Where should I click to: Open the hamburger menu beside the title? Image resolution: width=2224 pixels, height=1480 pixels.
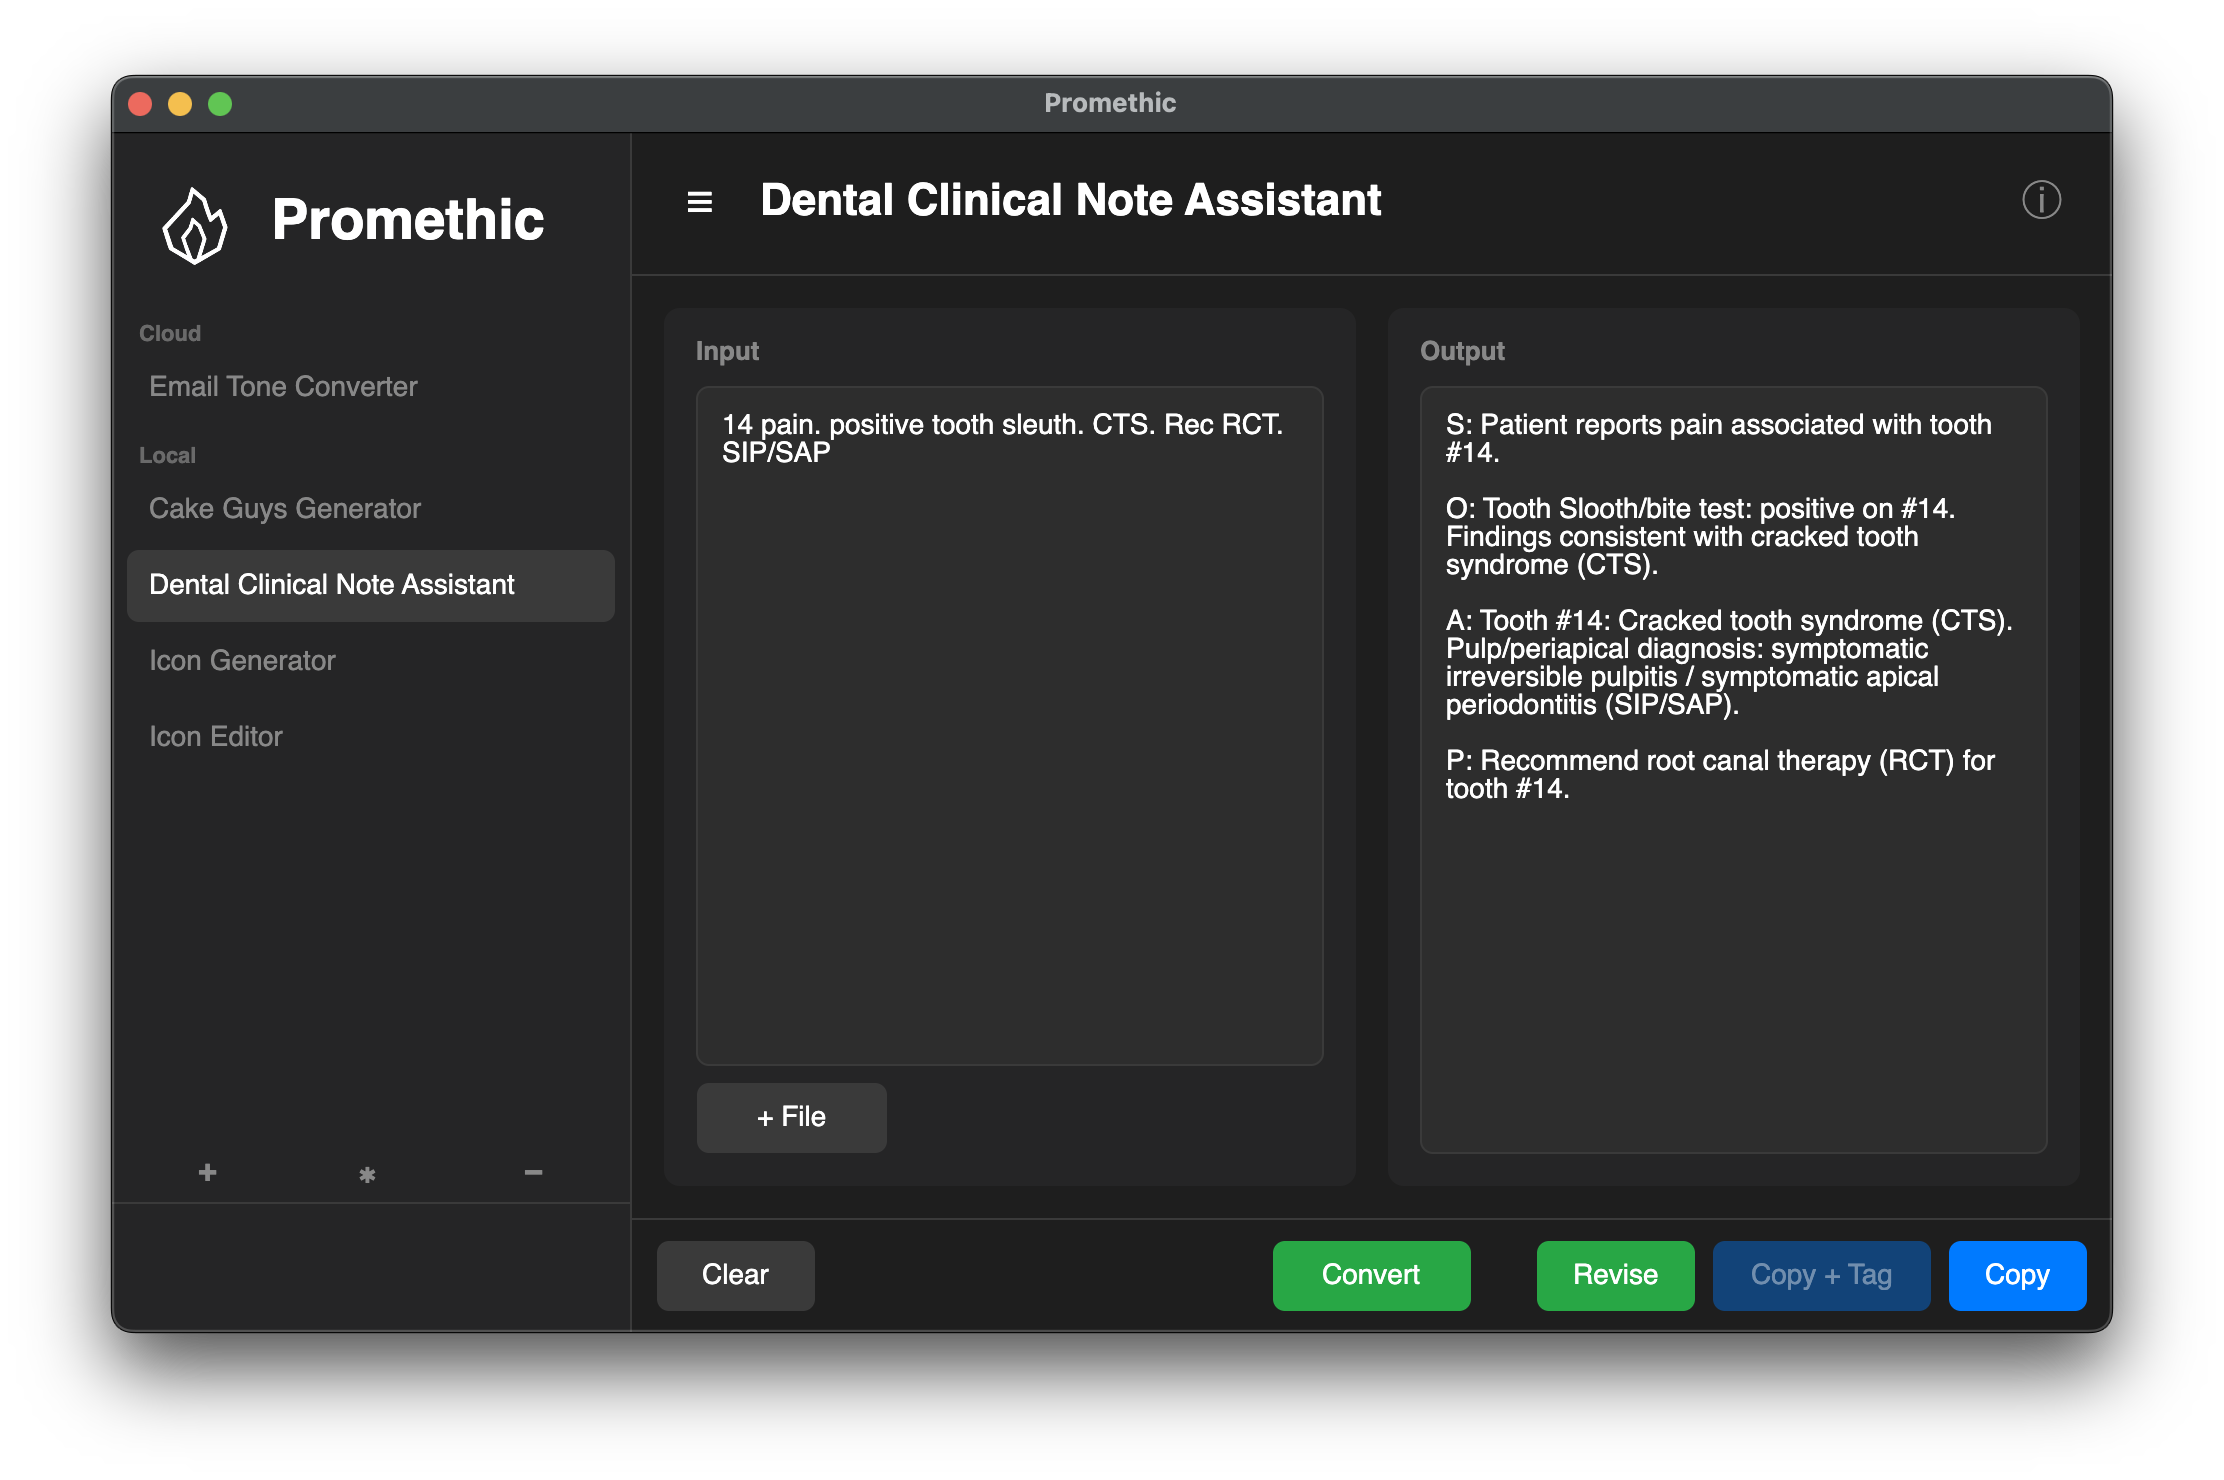tap(698, 201)
